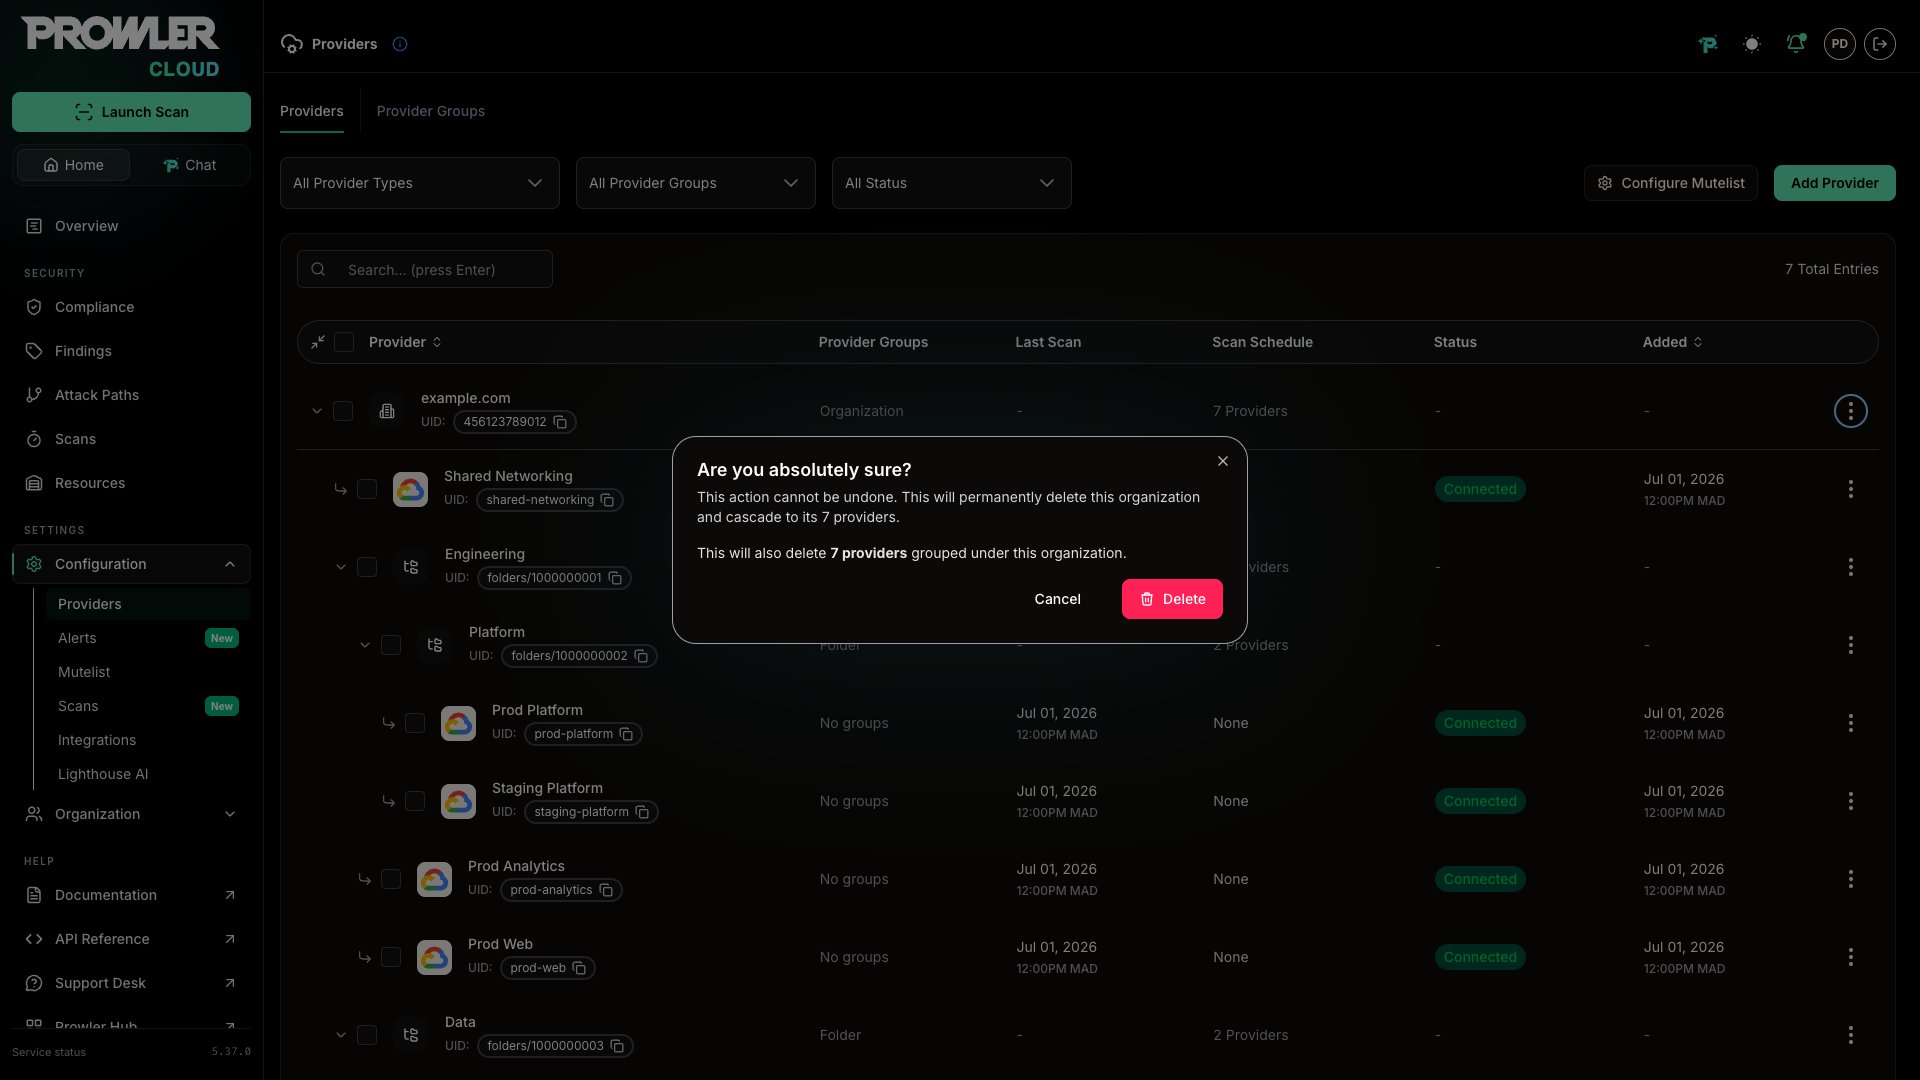1920x1080 pixels.
Task: Copy the prod-platform UID
Action: click(626, 734)
